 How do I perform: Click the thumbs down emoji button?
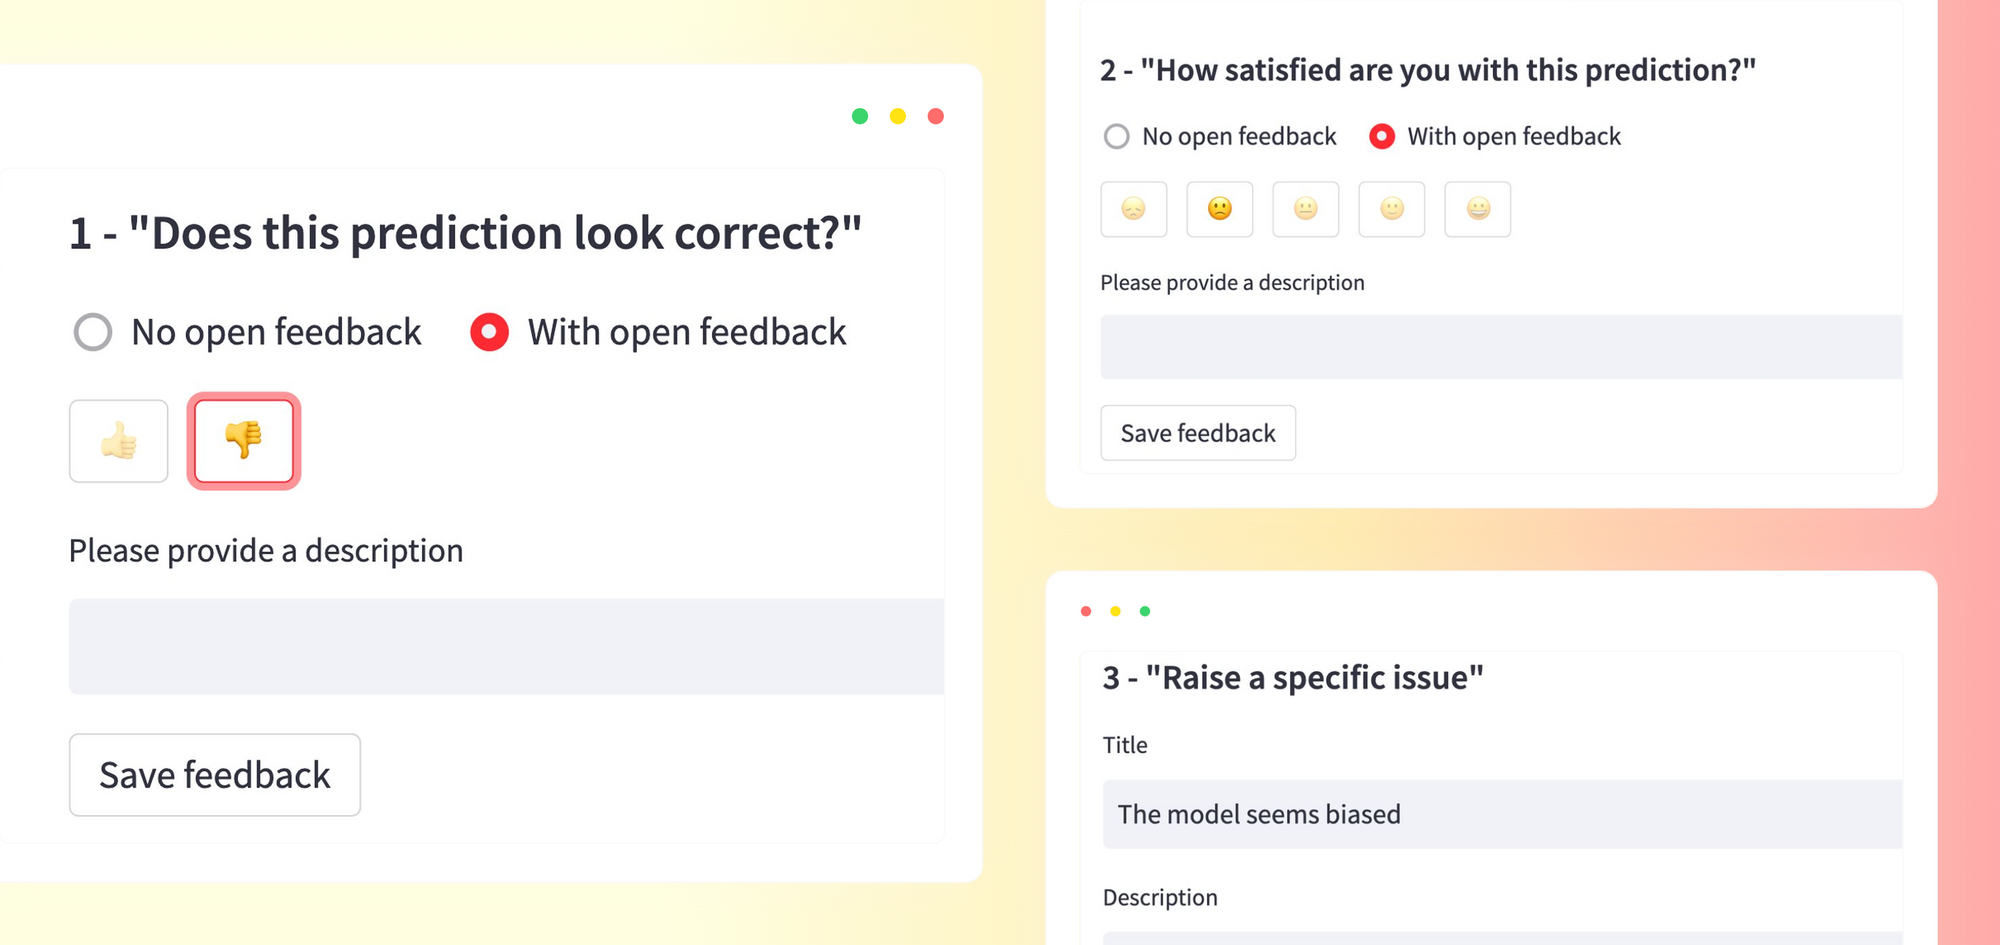coord(244,441)
